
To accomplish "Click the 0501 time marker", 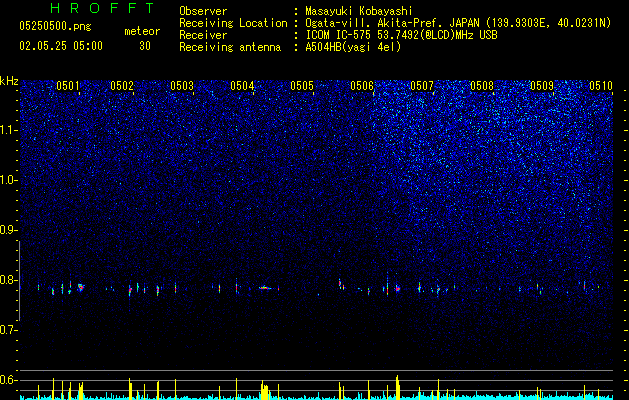I will [68, 86].
